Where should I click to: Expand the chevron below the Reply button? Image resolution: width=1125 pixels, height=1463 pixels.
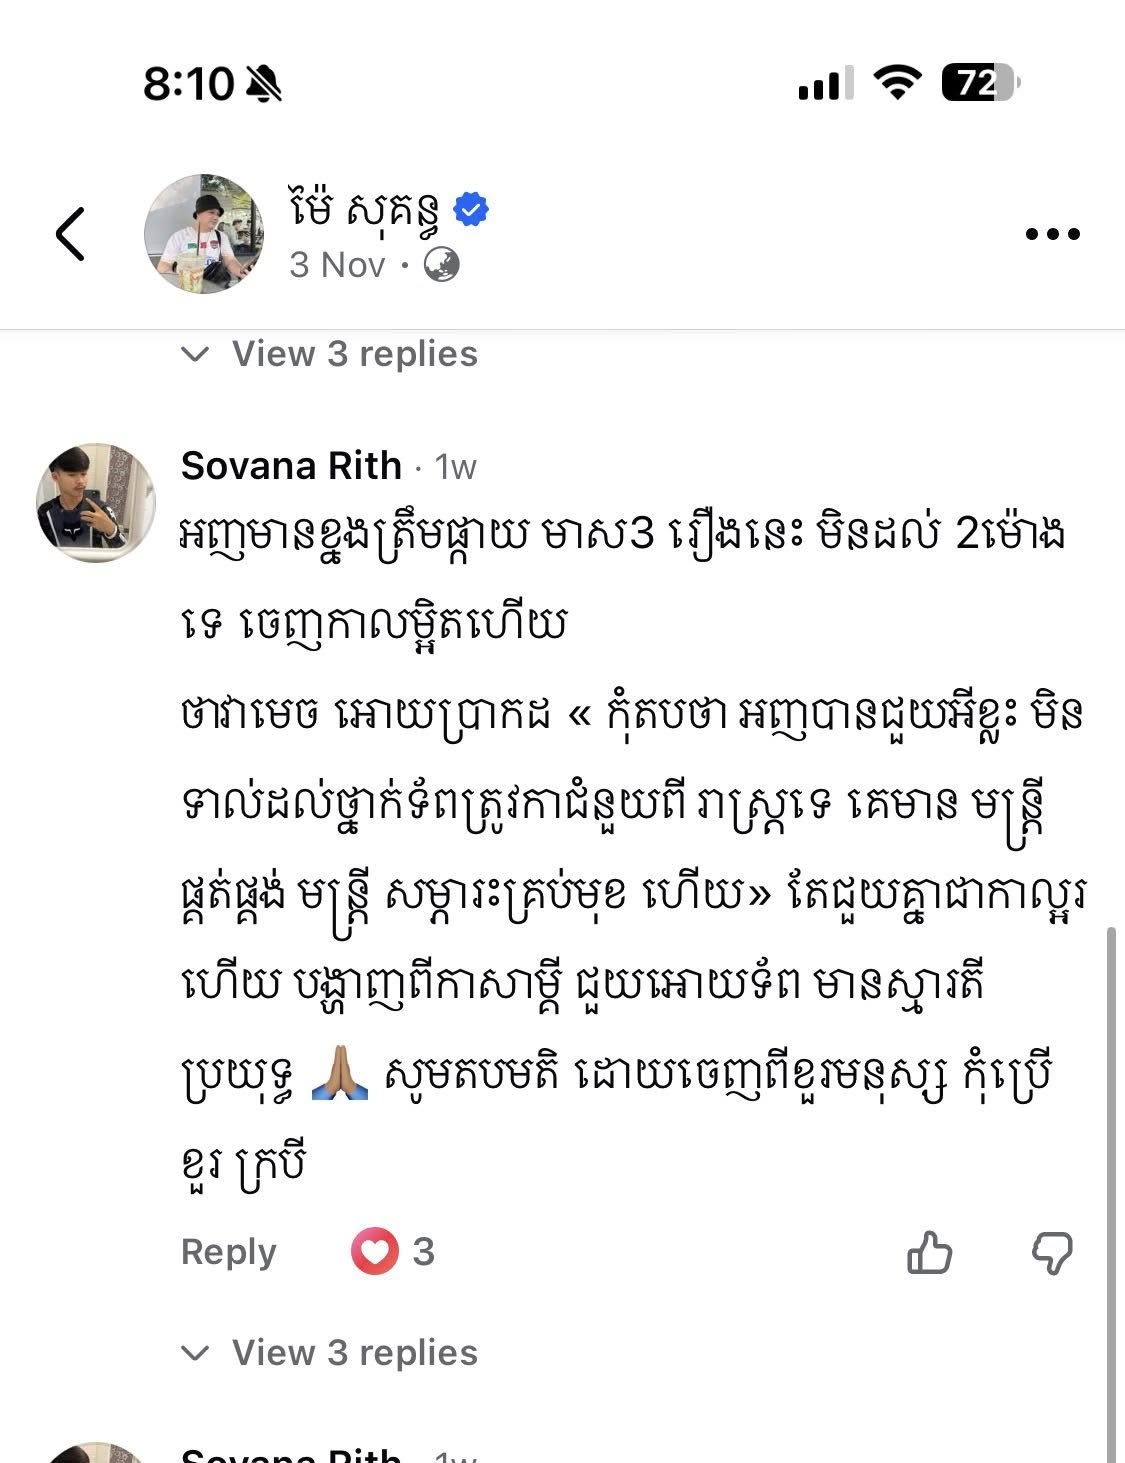(x=195, y=1353)
